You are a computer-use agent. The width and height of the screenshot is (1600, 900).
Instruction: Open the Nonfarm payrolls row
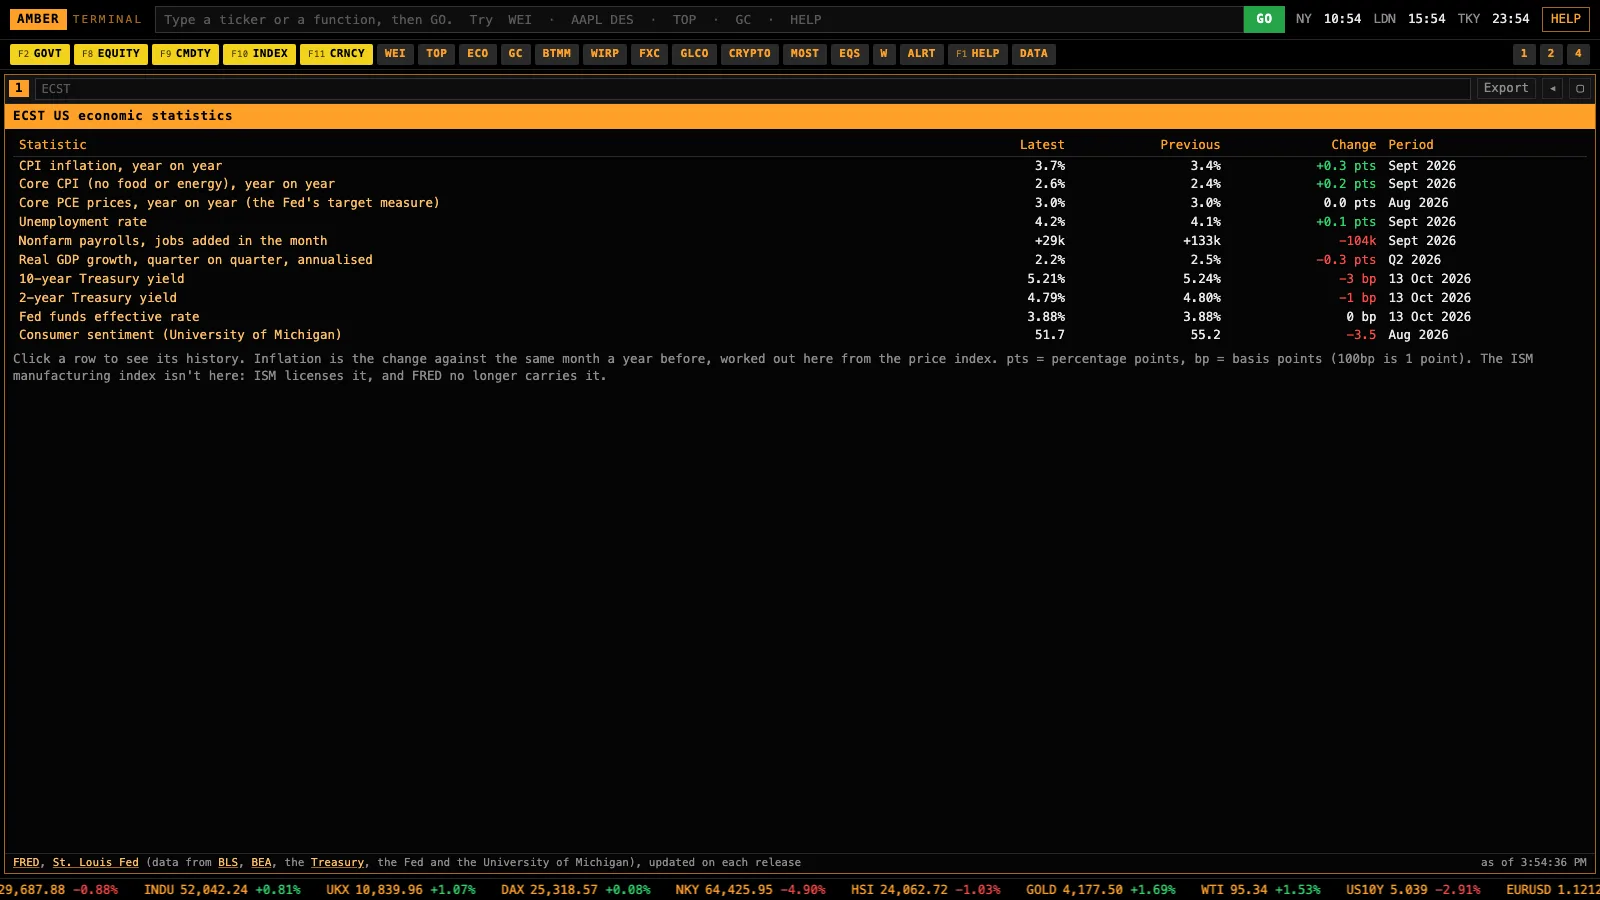point(800,241)
